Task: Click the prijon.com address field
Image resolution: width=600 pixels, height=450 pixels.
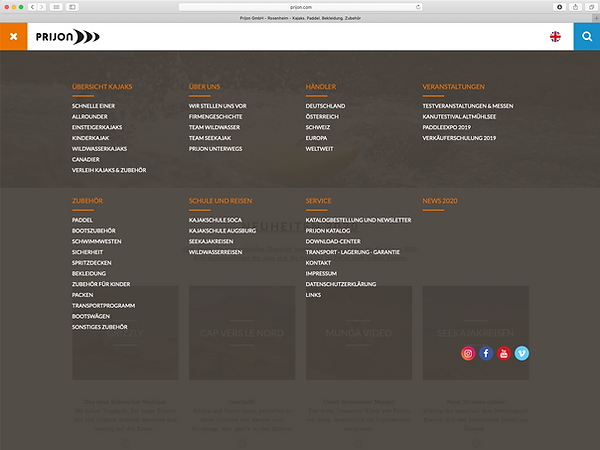Action: 301,7
